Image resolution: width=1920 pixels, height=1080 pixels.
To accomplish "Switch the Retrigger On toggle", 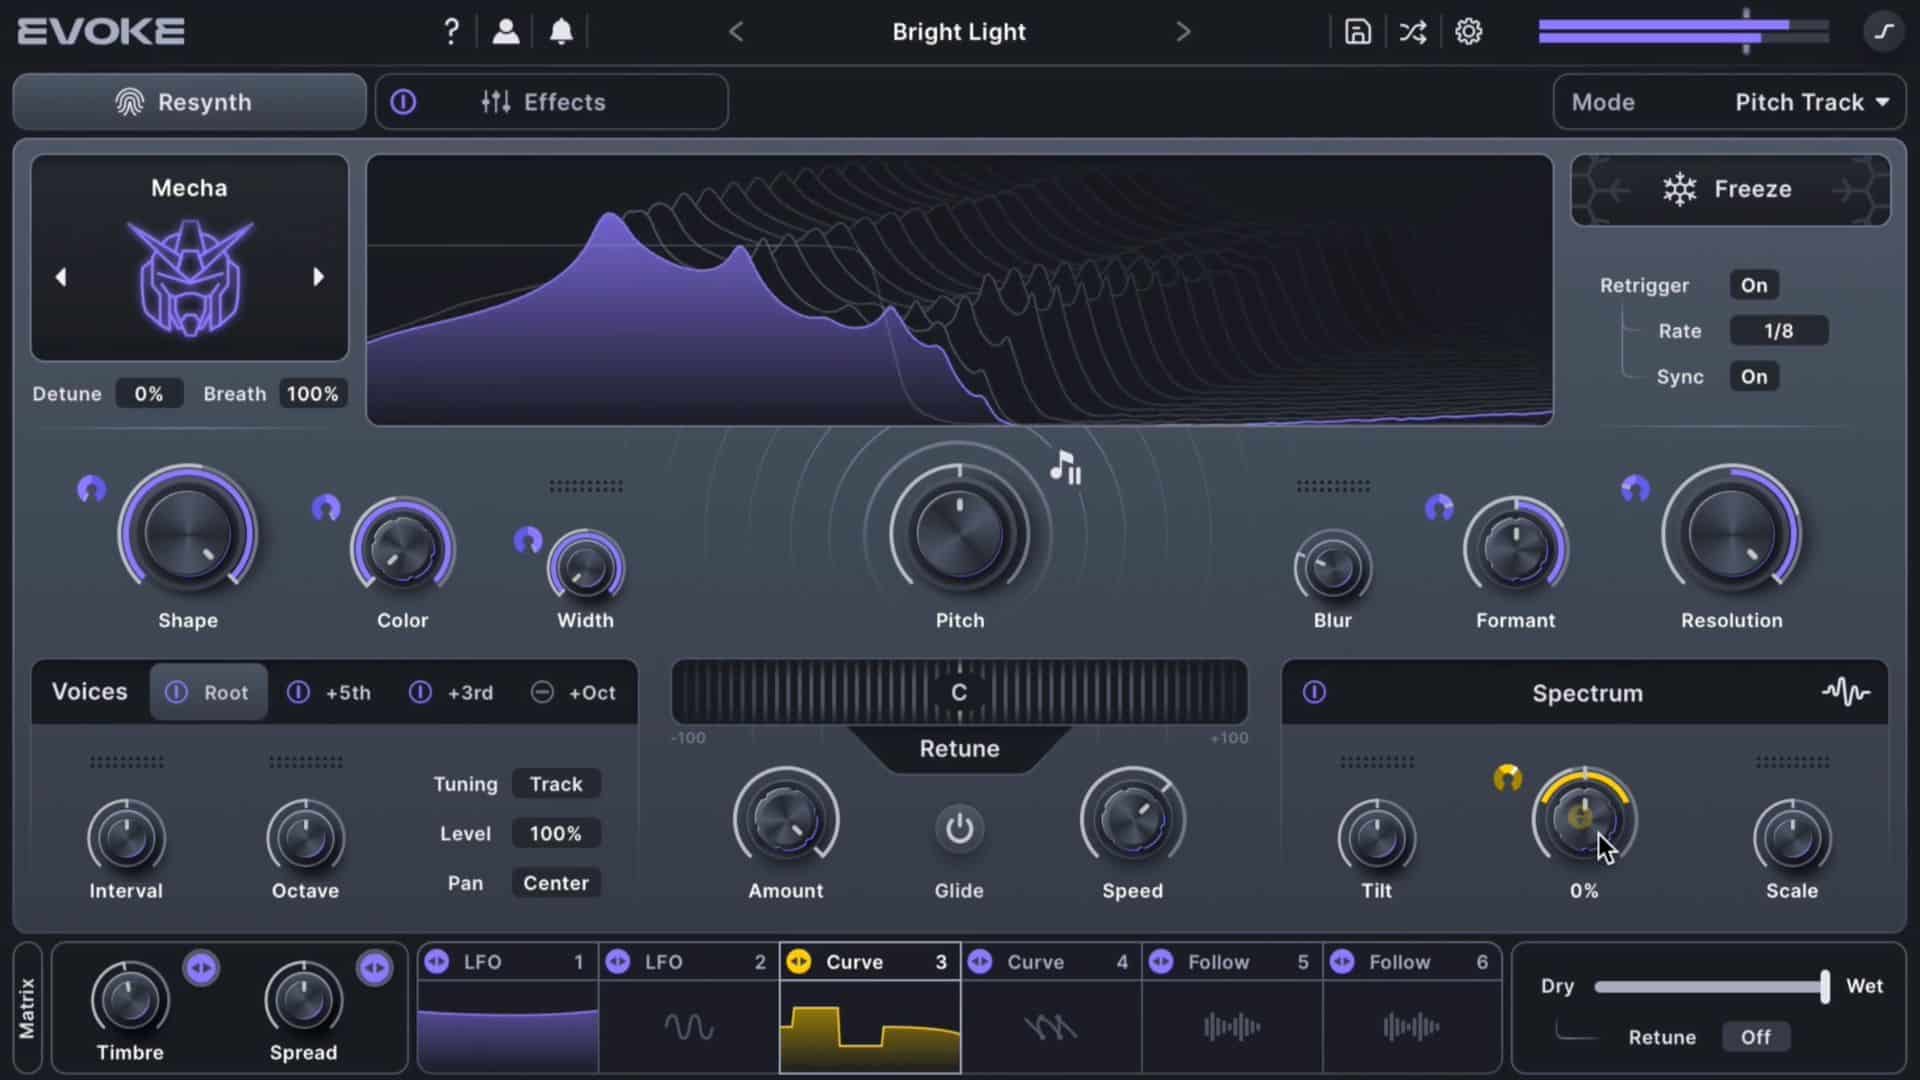I will click(x=1753, y=285).
